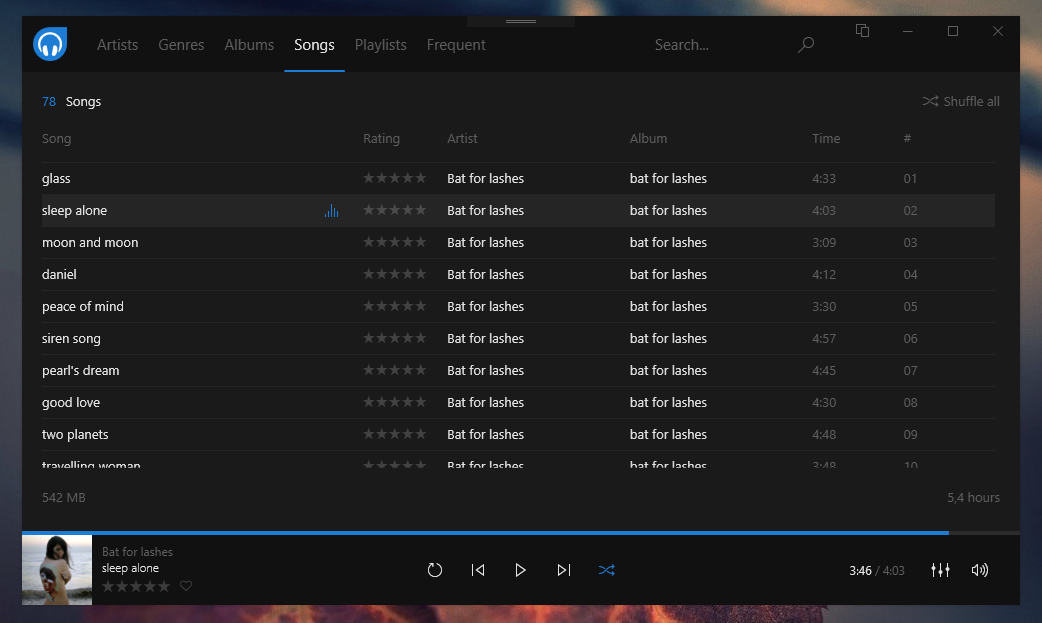The image size is (1042, 623).
Task: Disable shuffle mode in the playback bar
Action: 606,570
